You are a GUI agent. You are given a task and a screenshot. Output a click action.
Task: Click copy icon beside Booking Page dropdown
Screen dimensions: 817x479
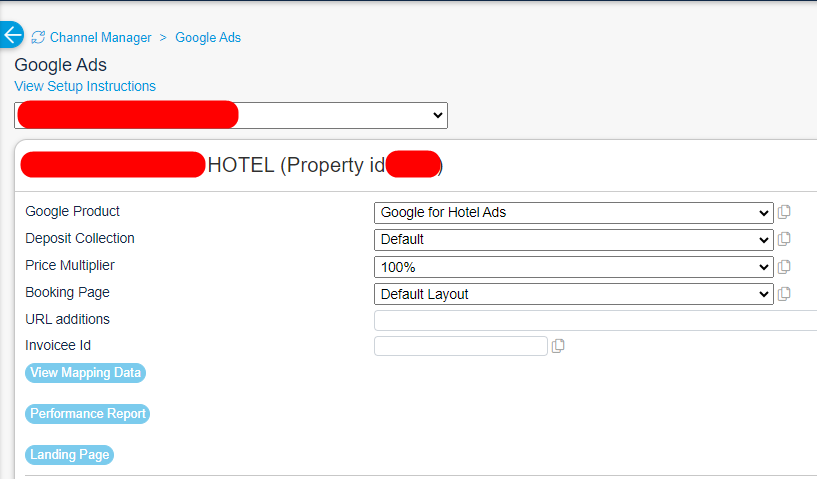point(784,293)
